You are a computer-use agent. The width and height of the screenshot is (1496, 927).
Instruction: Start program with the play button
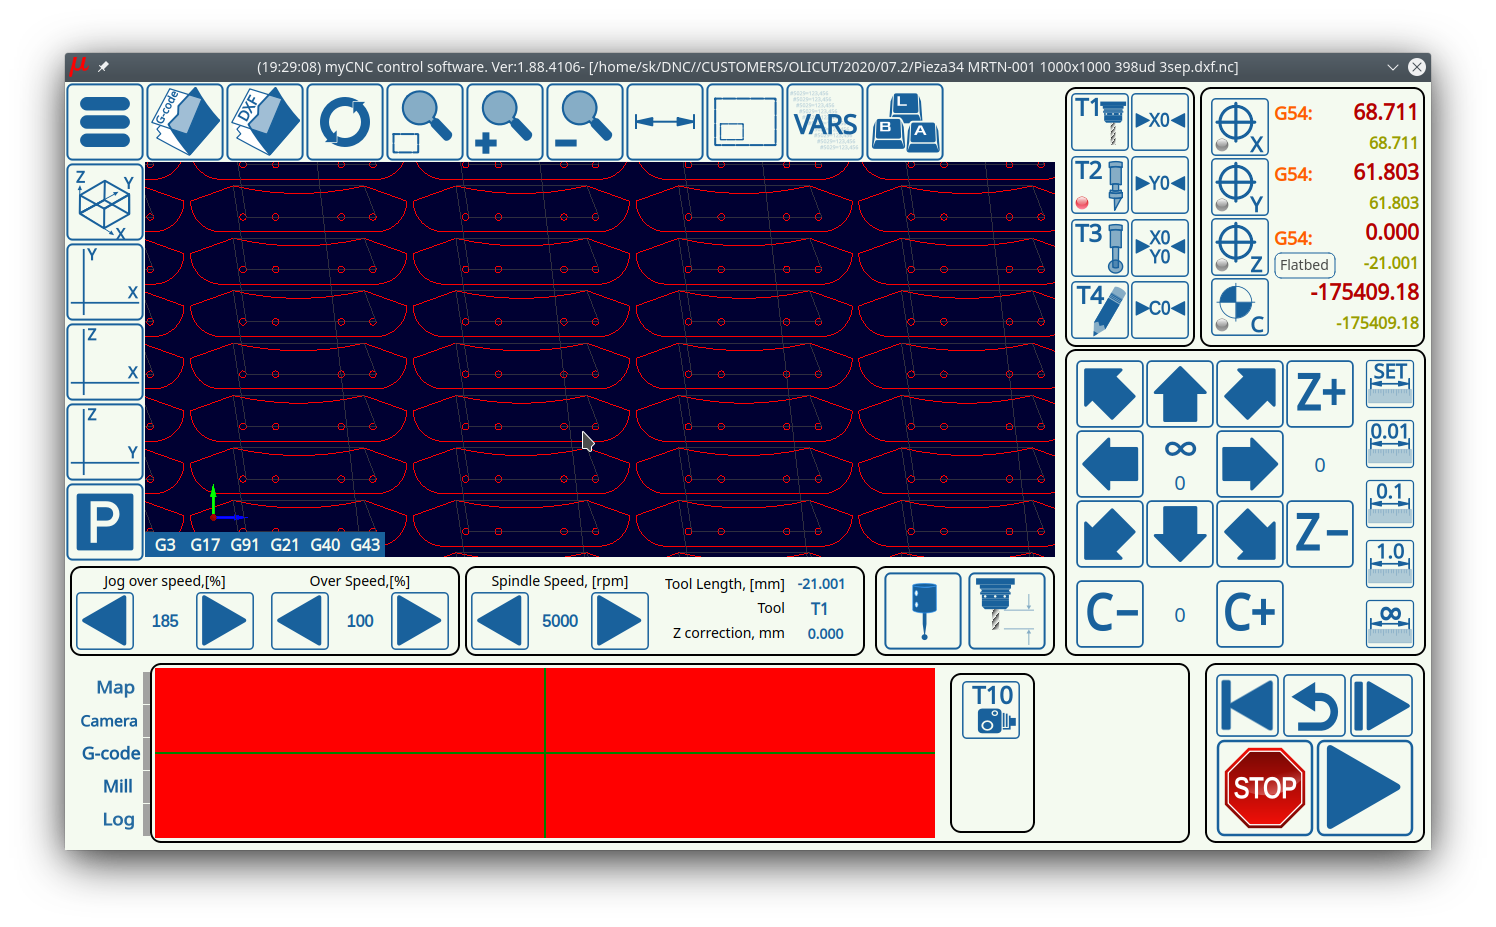(x=1364, y=788)
